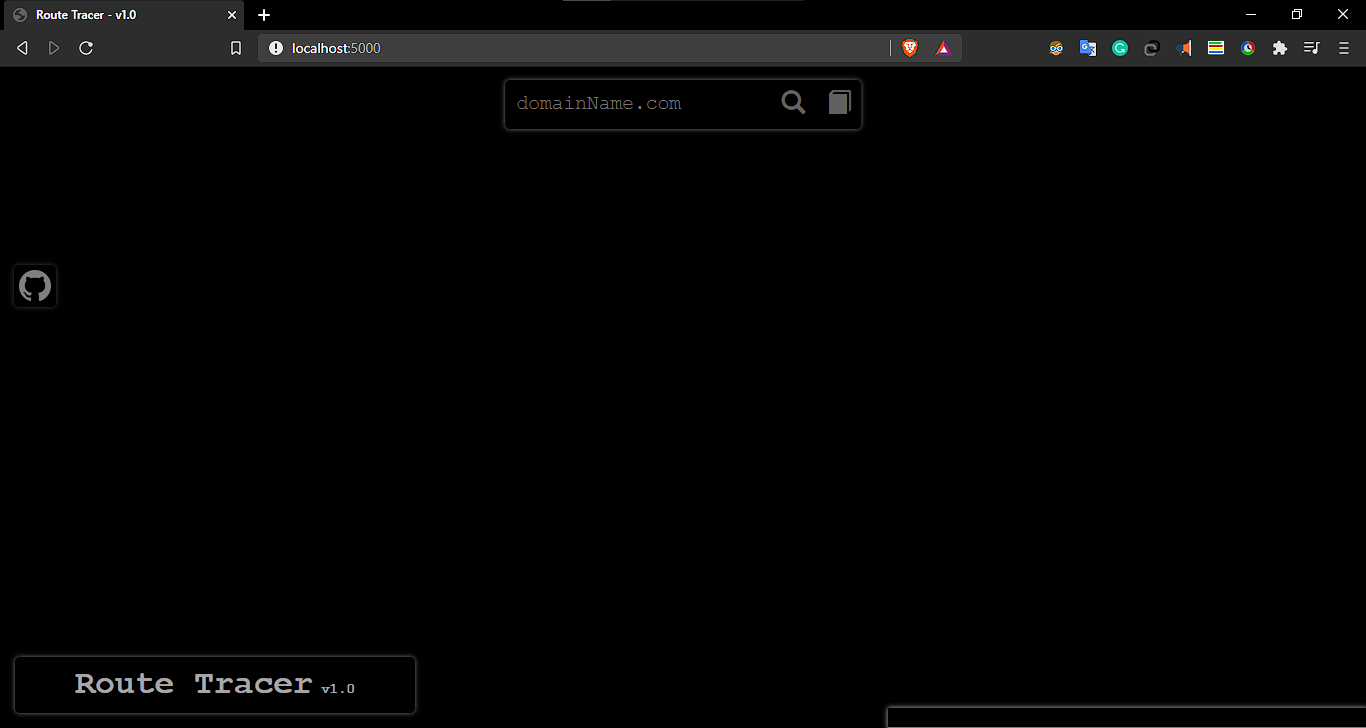Image resolution: width=1366 pixels, height=728 pixels.
Task: Click the megaphone extension icon
Action: (1184, 48)
